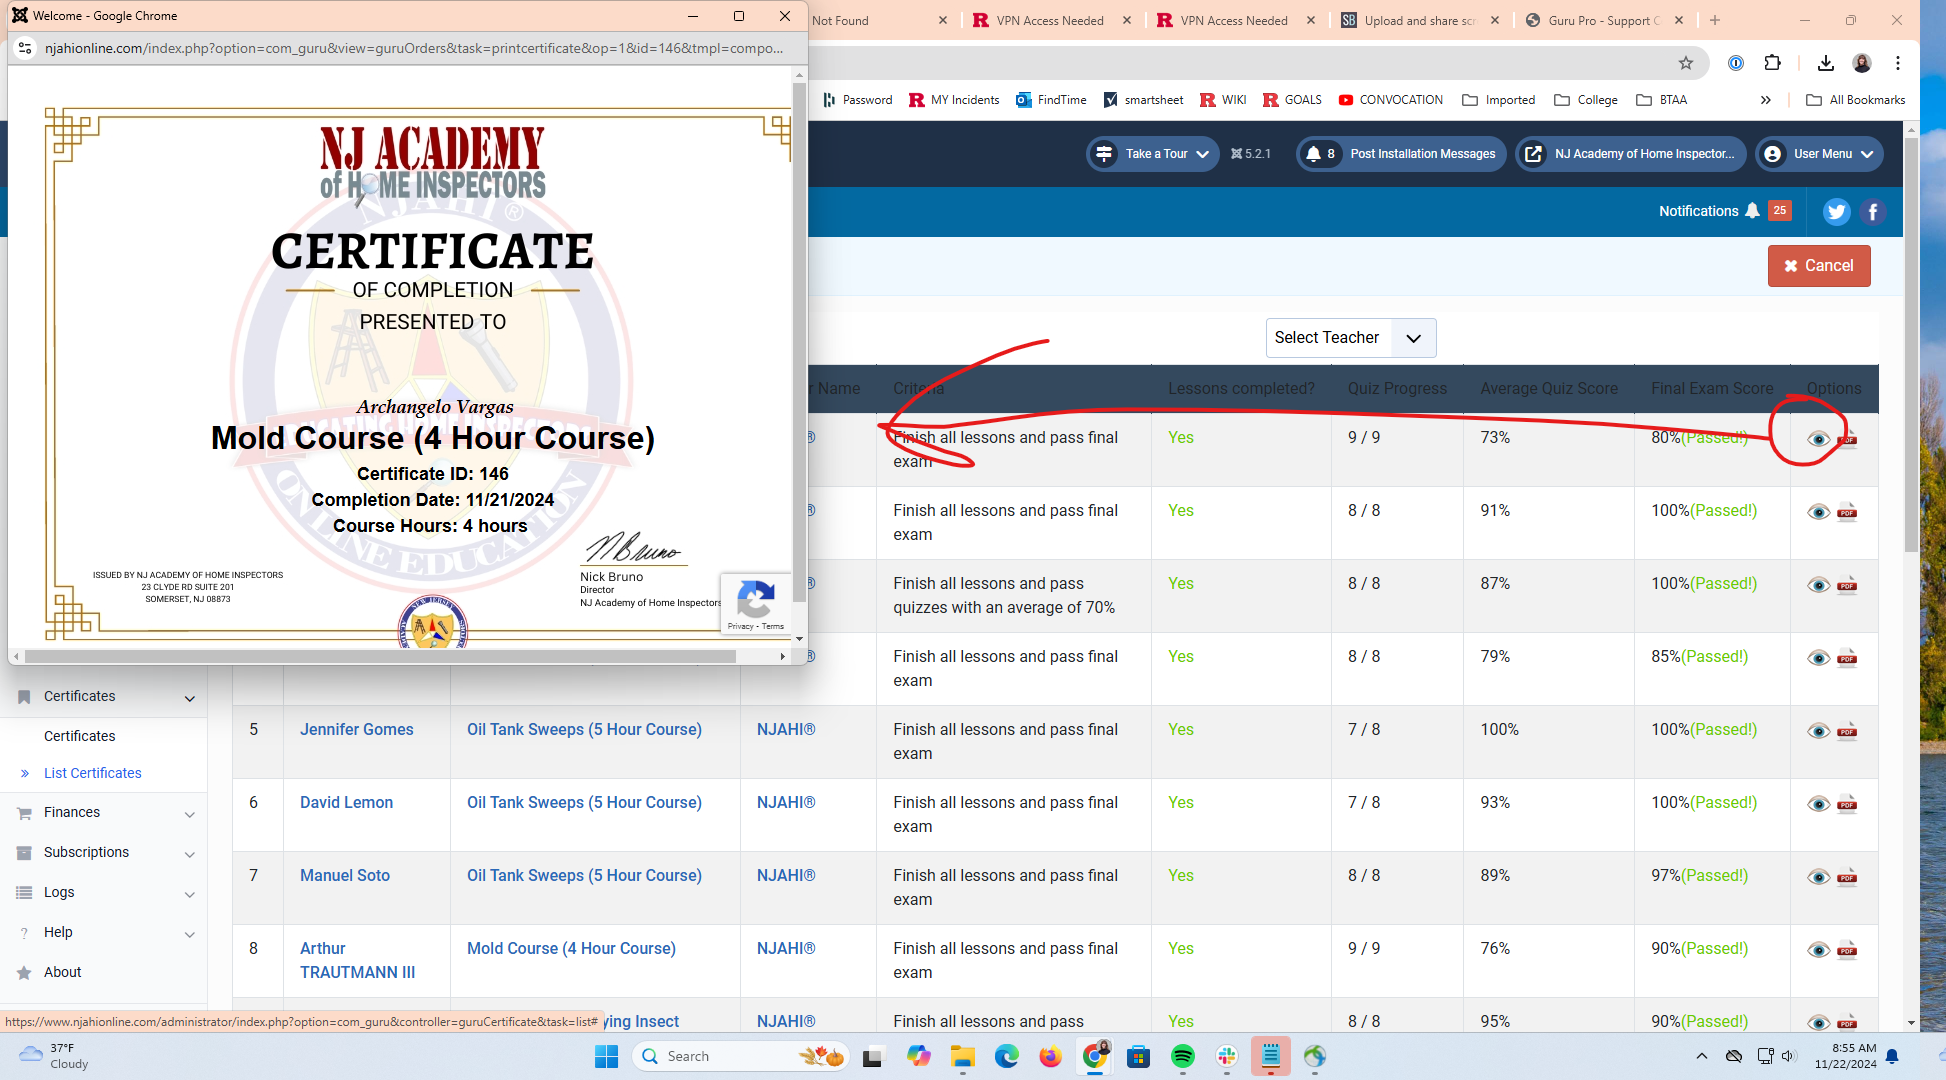Click the Twitter icon in header
The height and width of the screenshot is (1080, 1946).
point(1836,211)
